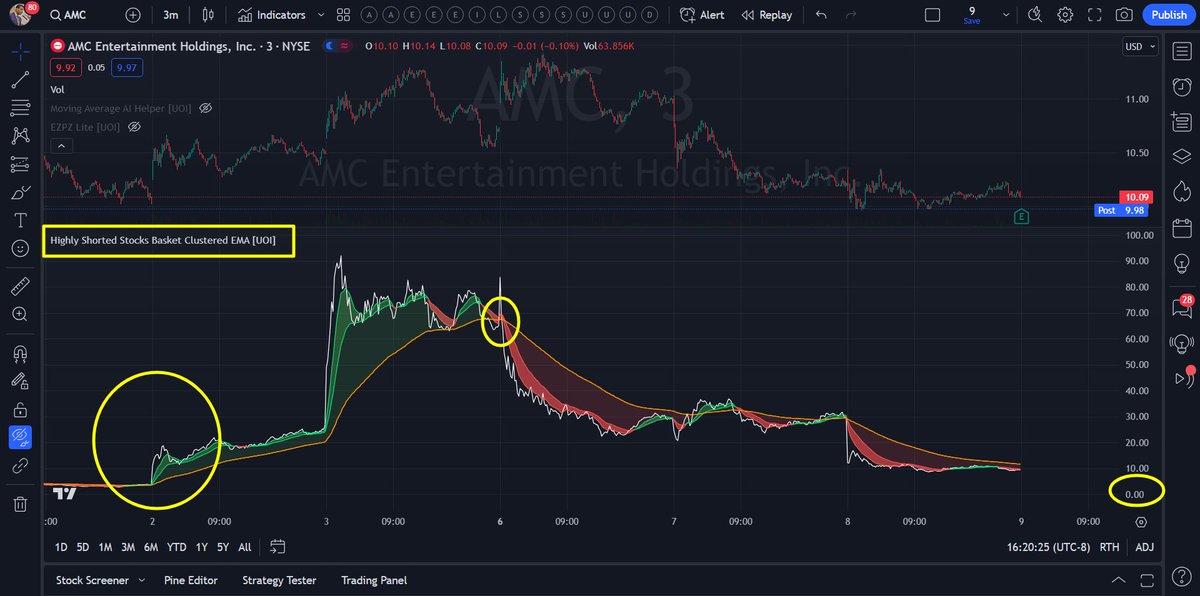Screen dimensions: 1200x596
Task: Change the candlestick chart style
Action: click(x=208, y=15)
